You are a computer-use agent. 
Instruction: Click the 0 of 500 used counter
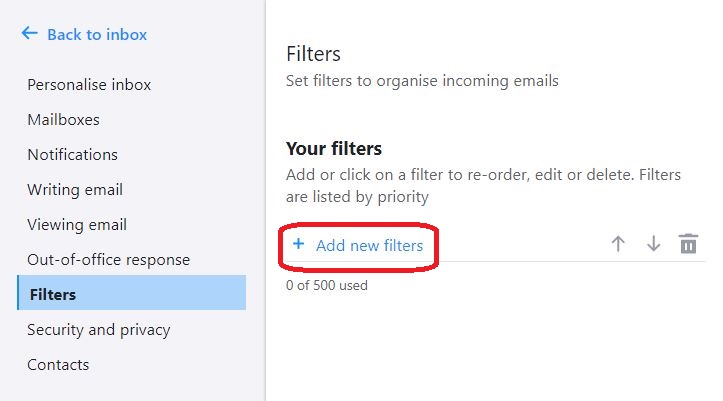pos(326,285)
